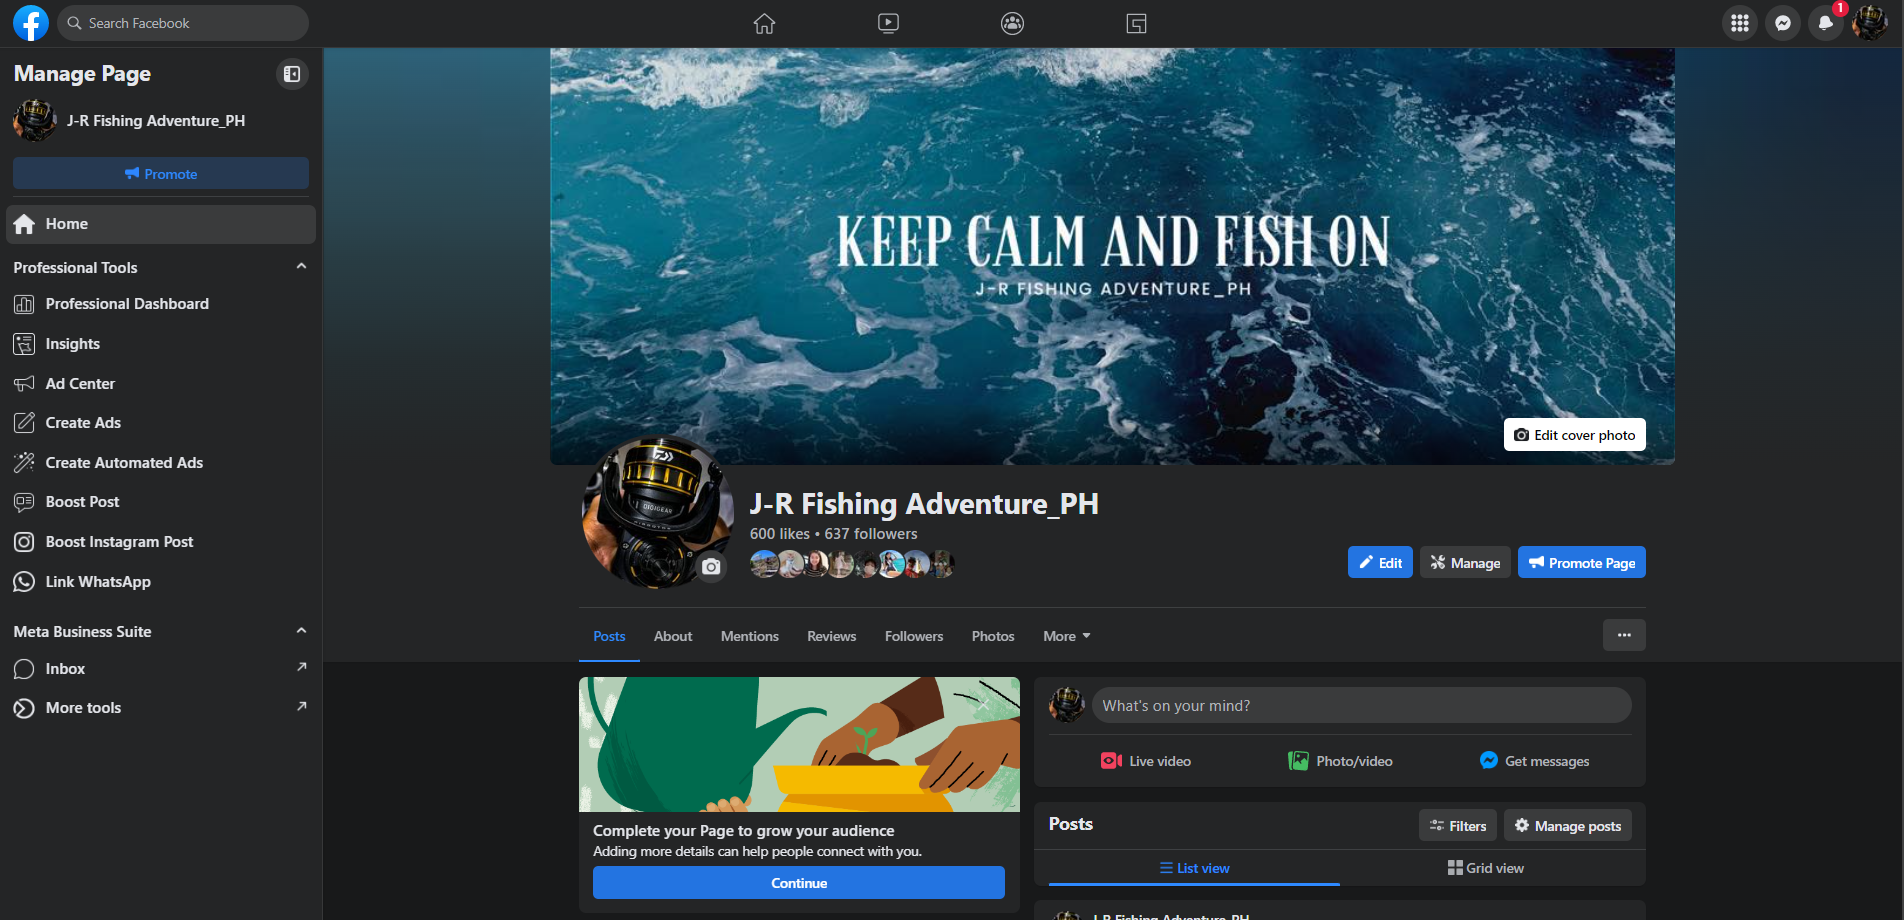Screen dimensions: 1904x920
Task: Select Grid view for posts
Action: 1486,868
